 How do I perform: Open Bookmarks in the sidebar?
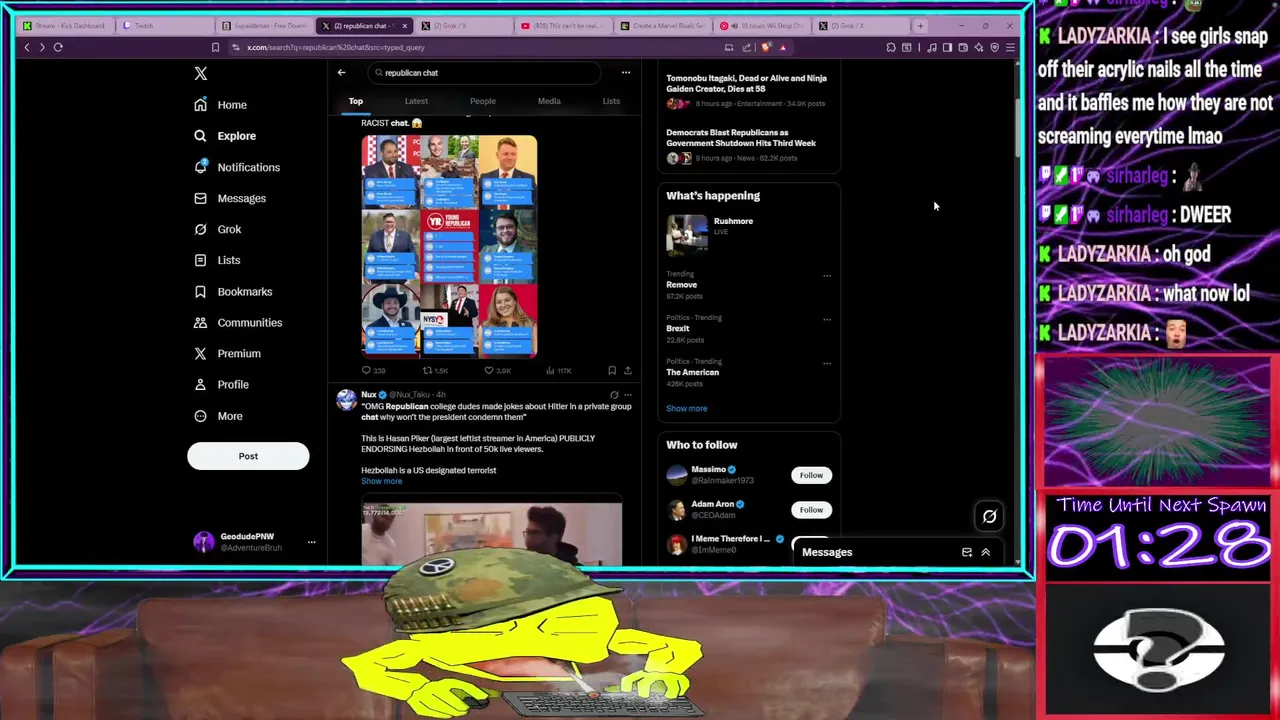pyautogui.click(x=233, y=291)
